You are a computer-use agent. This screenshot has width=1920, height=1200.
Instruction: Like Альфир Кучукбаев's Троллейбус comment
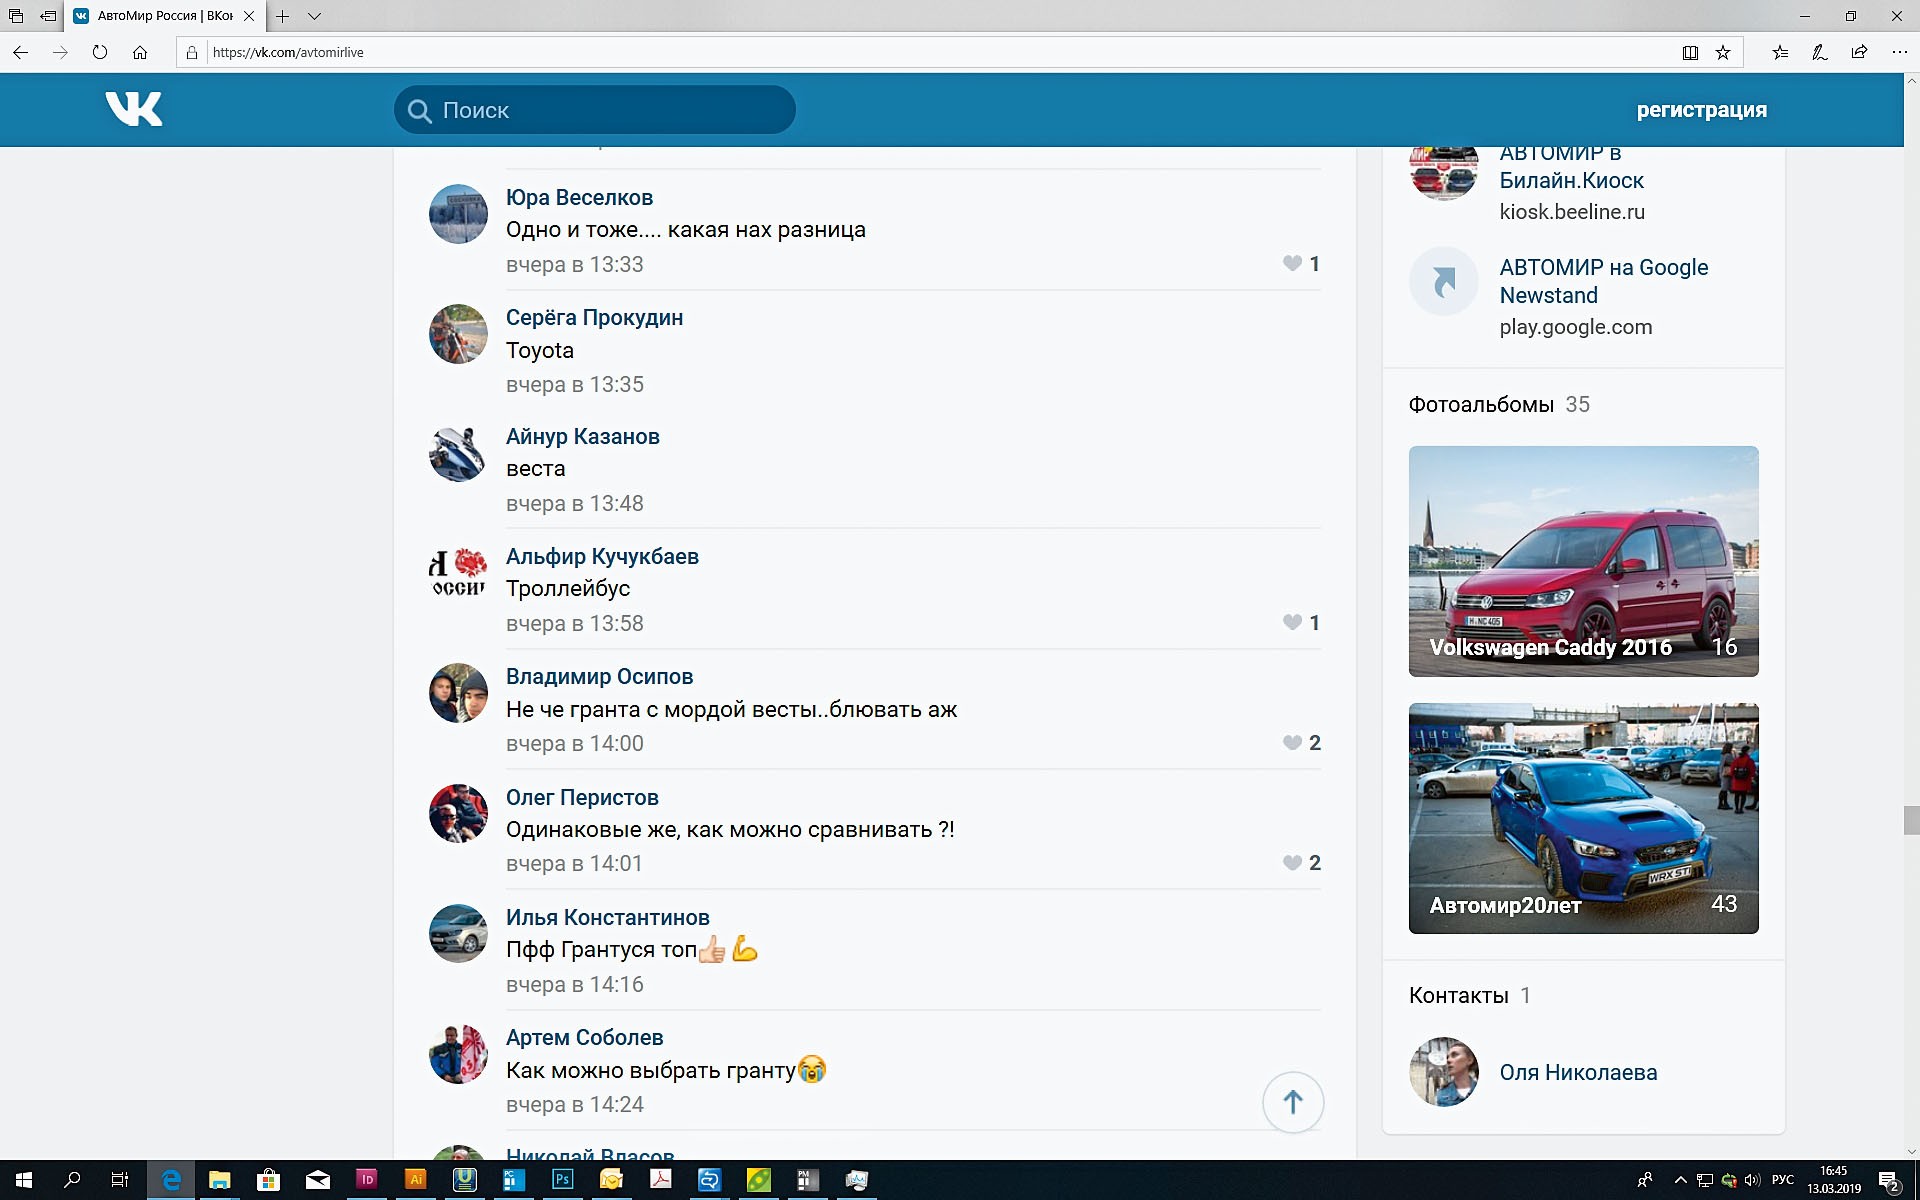(x=1292, y=623)
